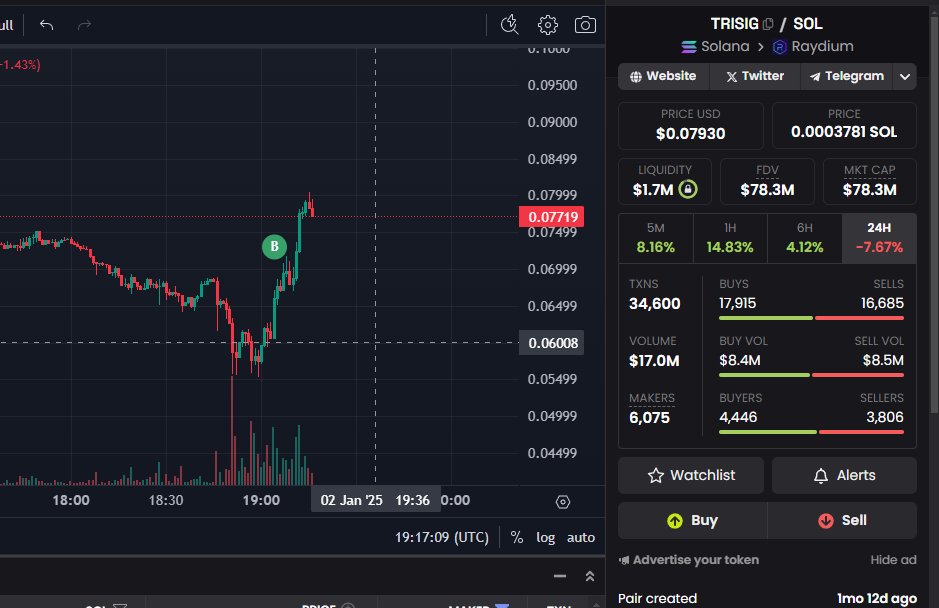
Task: Click the green B trade marker
Action: (x=274, y=246)
